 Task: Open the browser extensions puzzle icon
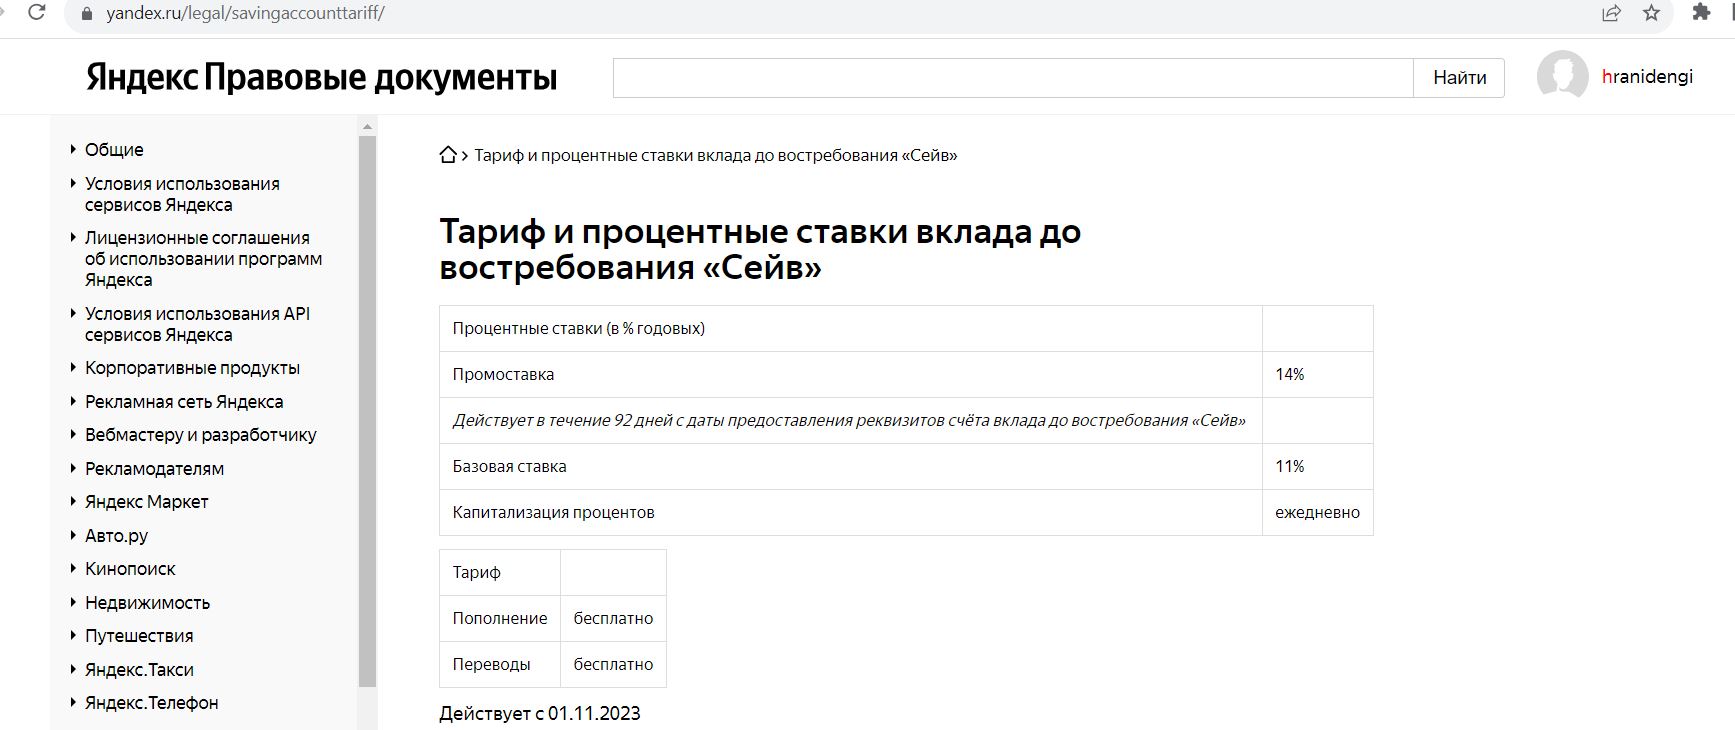1701,12
